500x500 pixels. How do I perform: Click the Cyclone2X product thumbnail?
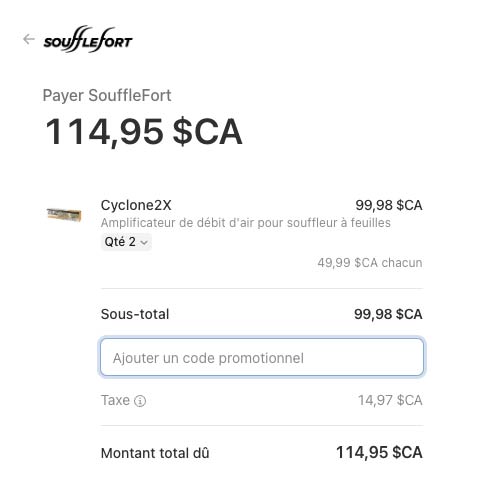click(64, 215)
